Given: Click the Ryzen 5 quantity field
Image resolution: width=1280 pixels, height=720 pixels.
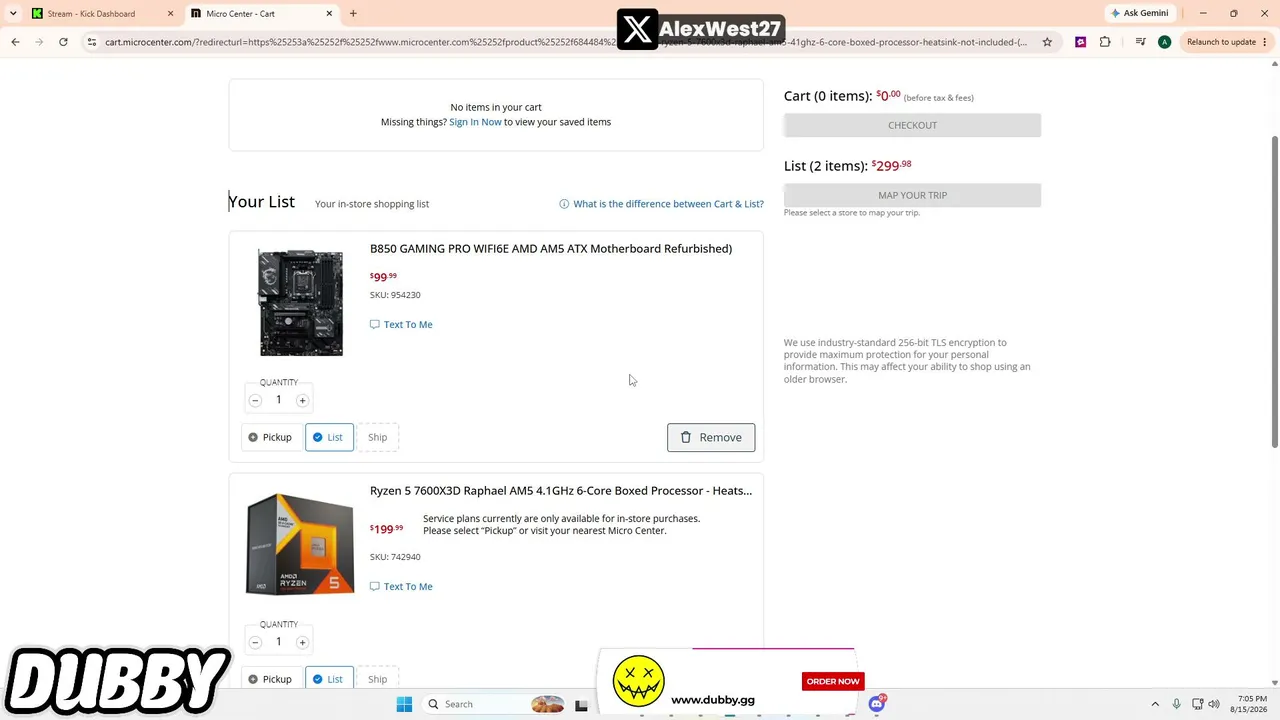Looking at the screenshot, I should pyautogui.click(x=279, y=642).
